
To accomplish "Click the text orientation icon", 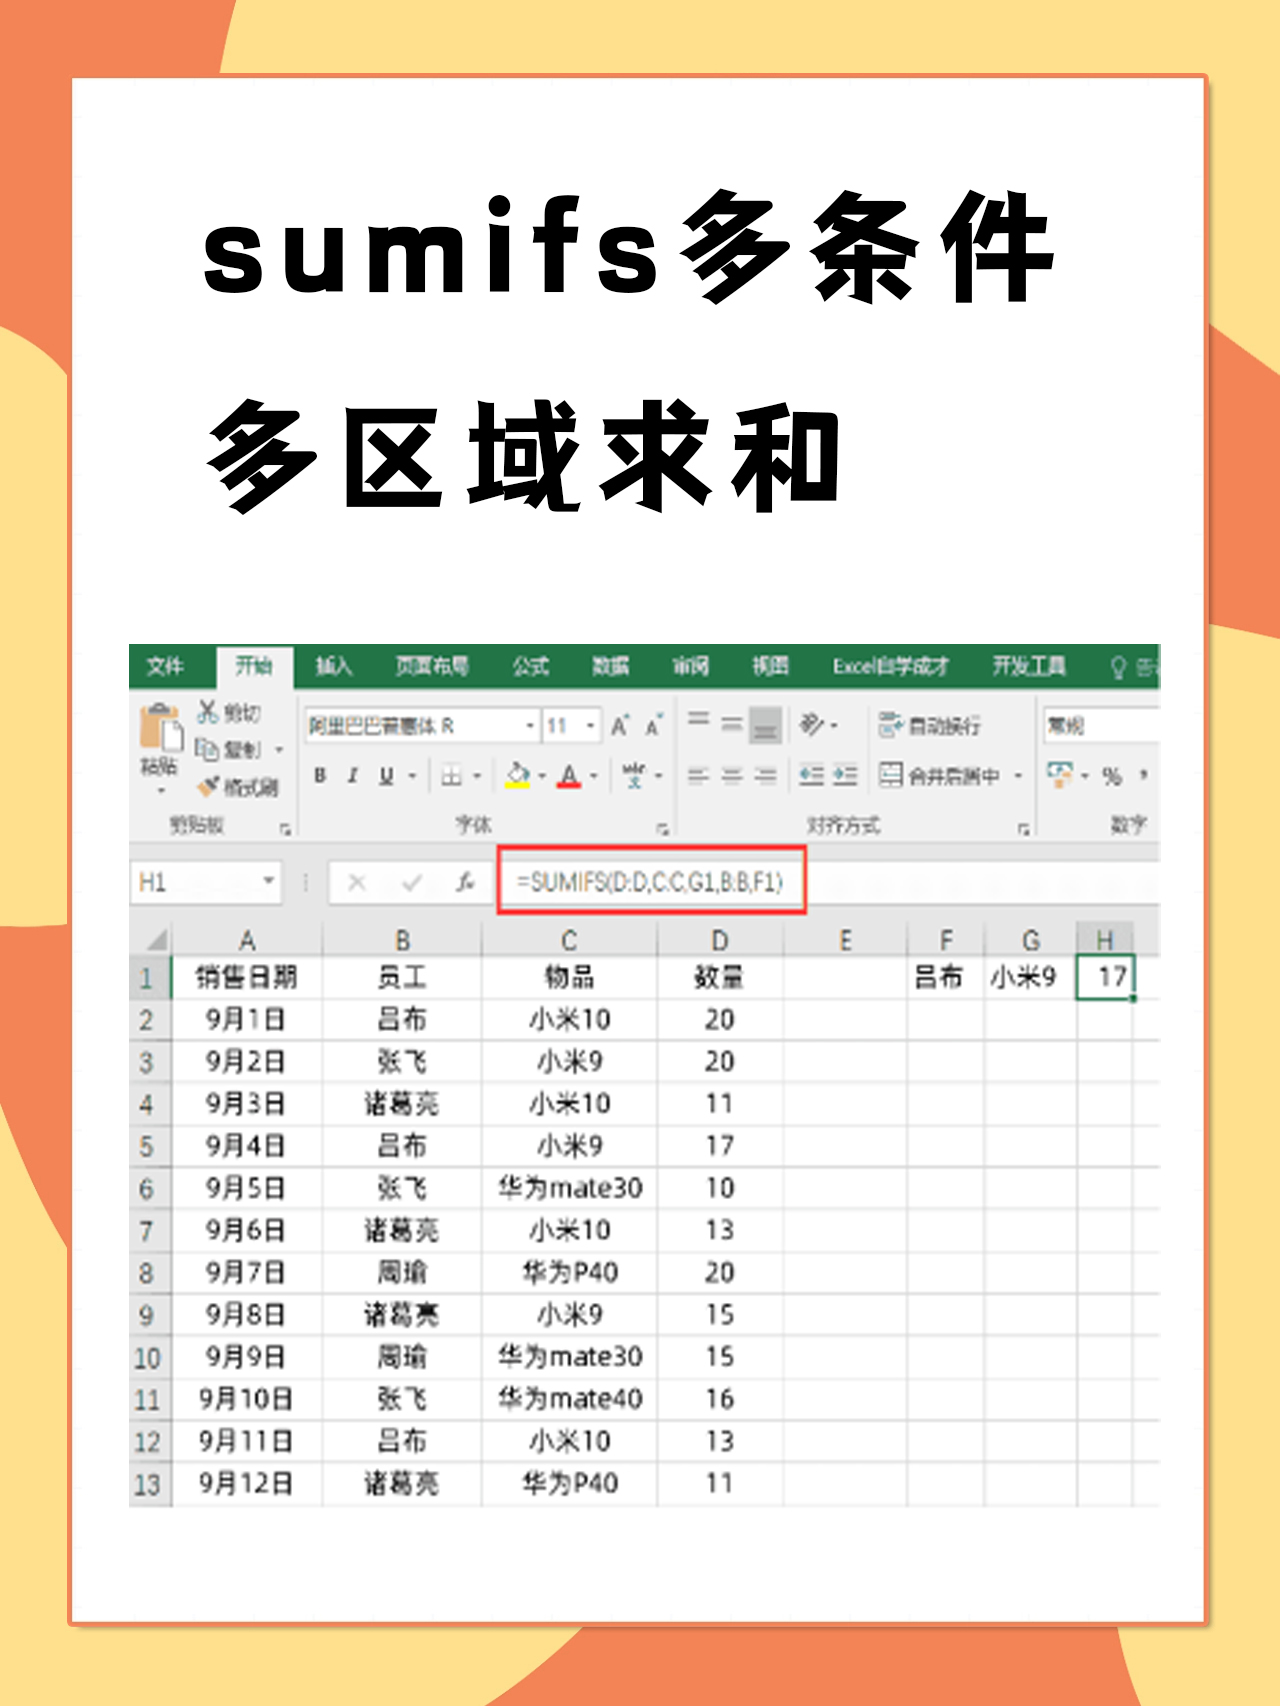I will coord(811,724).
